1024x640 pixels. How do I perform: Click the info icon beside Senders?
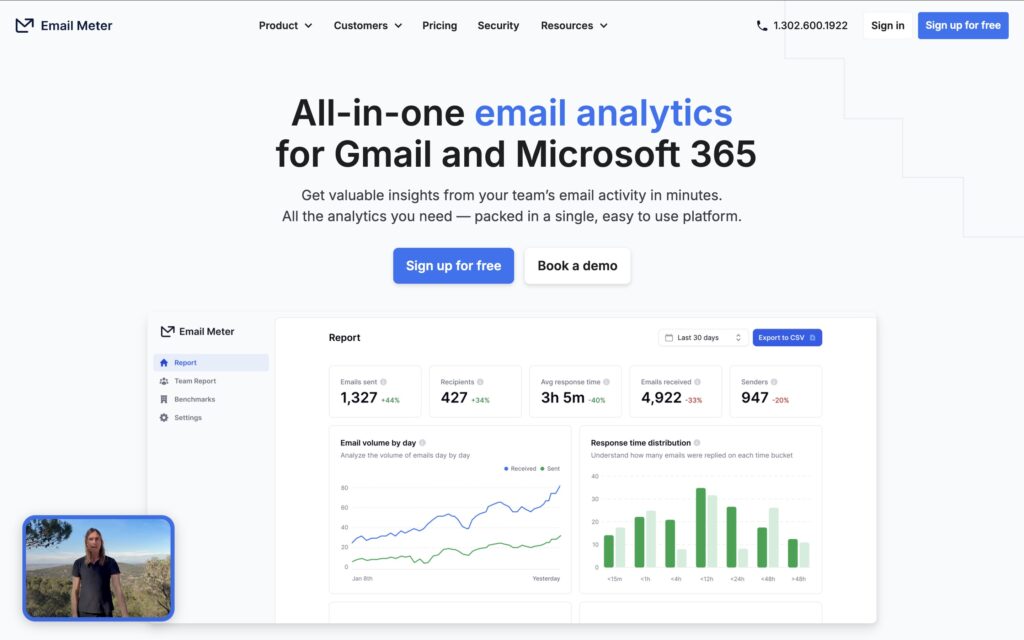pyautogui.click(x=774, y=382)
